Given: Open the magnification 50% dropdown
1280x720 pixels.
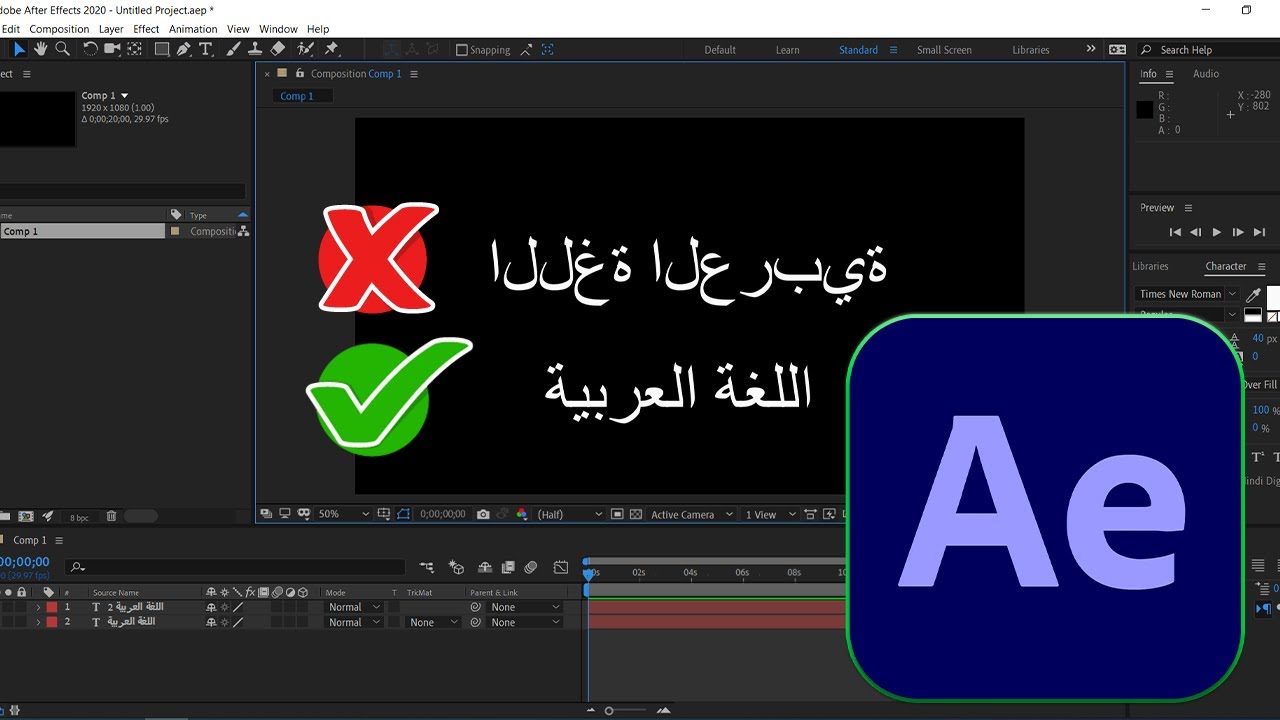Looking at the screenshot, I should pos(343,514).
